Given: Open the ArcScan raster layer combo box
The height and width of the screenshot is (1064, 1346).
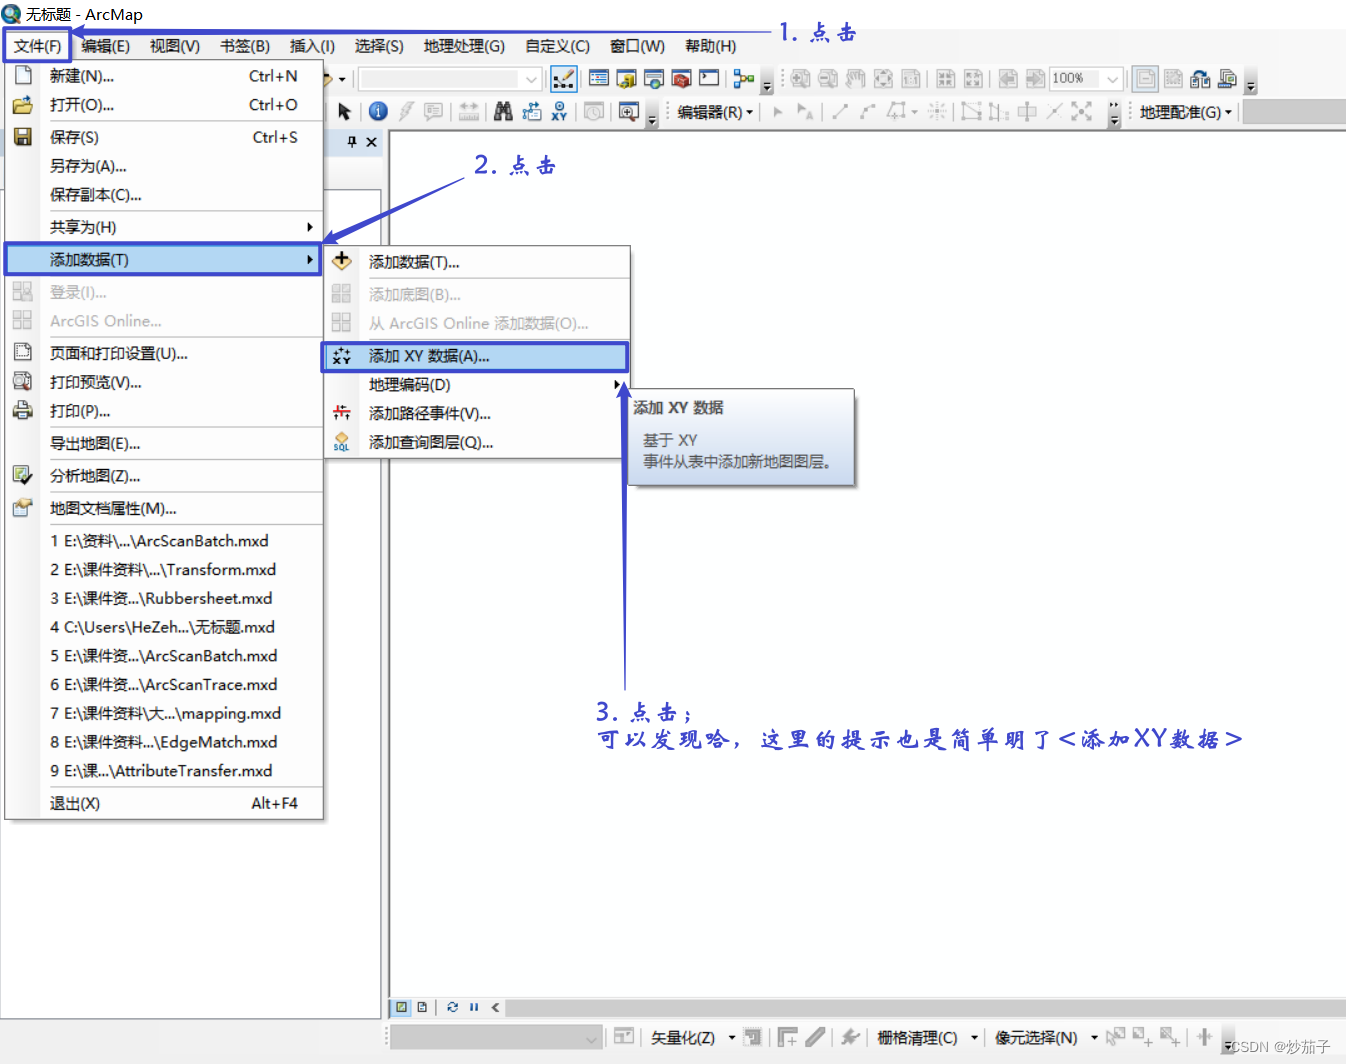Looking at the screenshot, I should [x=496, y=1038].
